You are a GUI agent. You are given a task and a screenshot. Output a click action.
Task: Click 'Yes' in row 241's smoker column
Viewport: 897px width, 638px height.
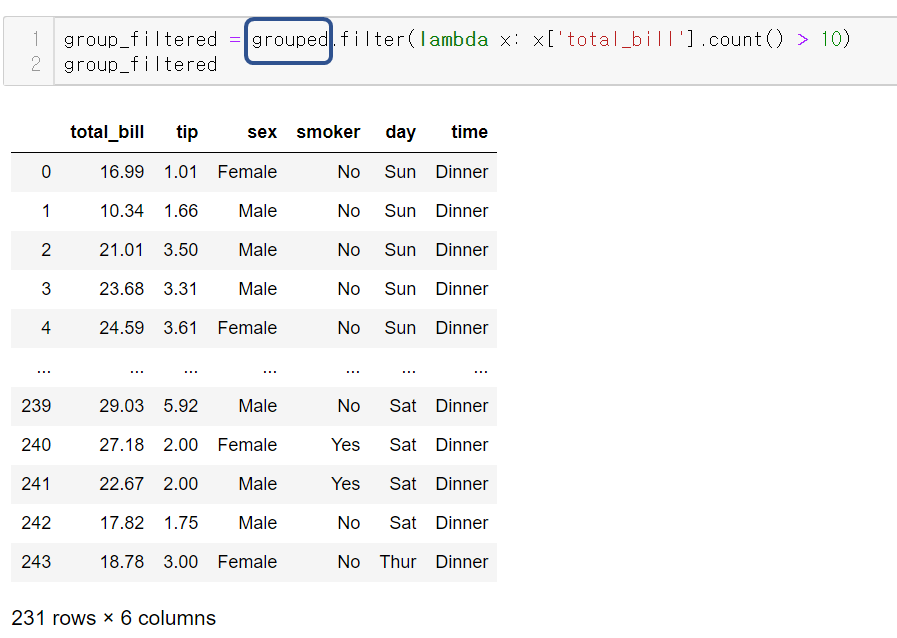point(346,484)
